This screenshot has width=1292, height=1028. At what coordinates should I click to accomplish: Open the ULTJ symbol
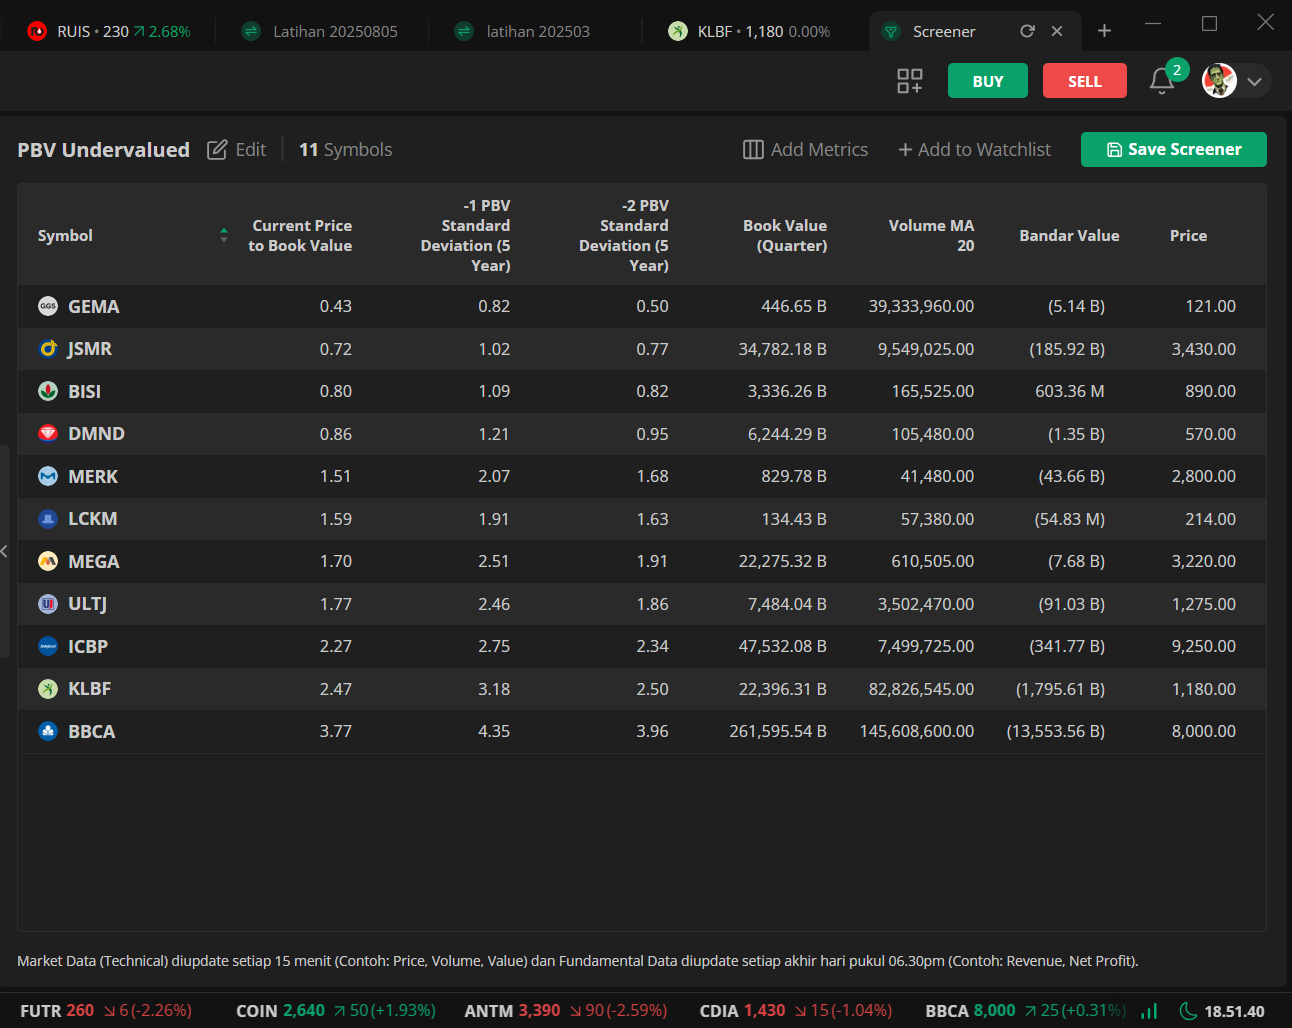point(88,604)
